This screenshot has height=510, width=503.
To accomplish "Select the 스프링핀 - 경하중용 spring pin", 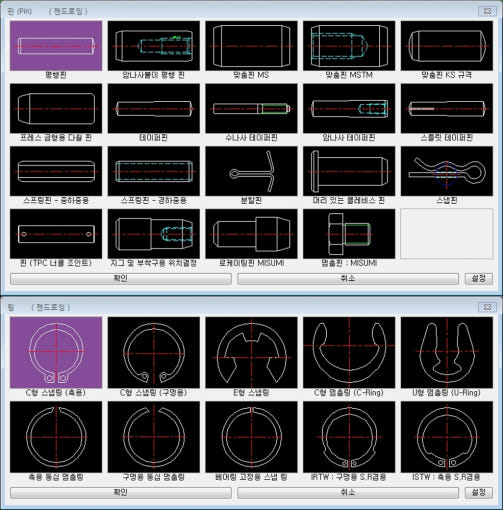I will coord(154,171).
